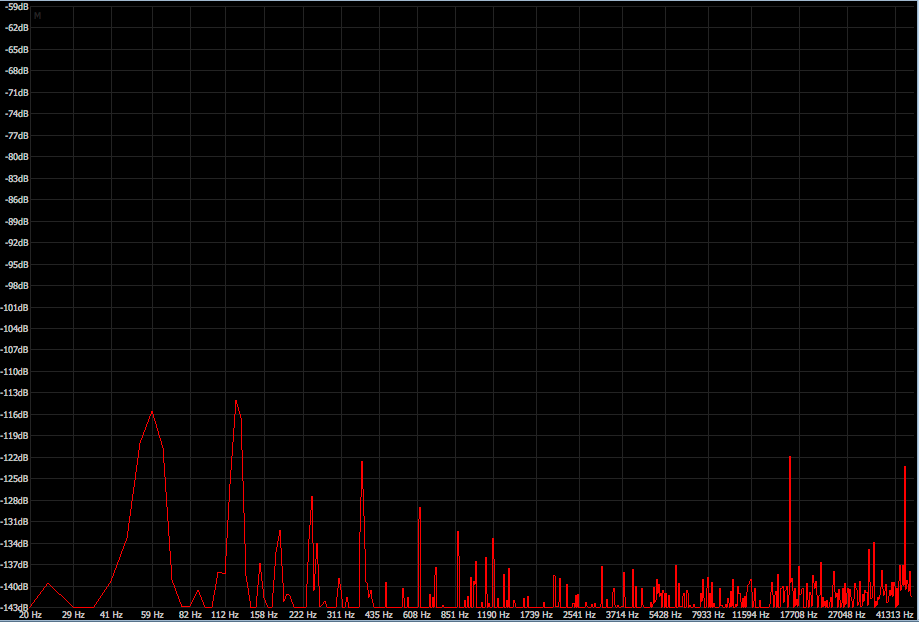Click the -68dB level label
Viewport: 919px width, 622px height.
point(15,71)
